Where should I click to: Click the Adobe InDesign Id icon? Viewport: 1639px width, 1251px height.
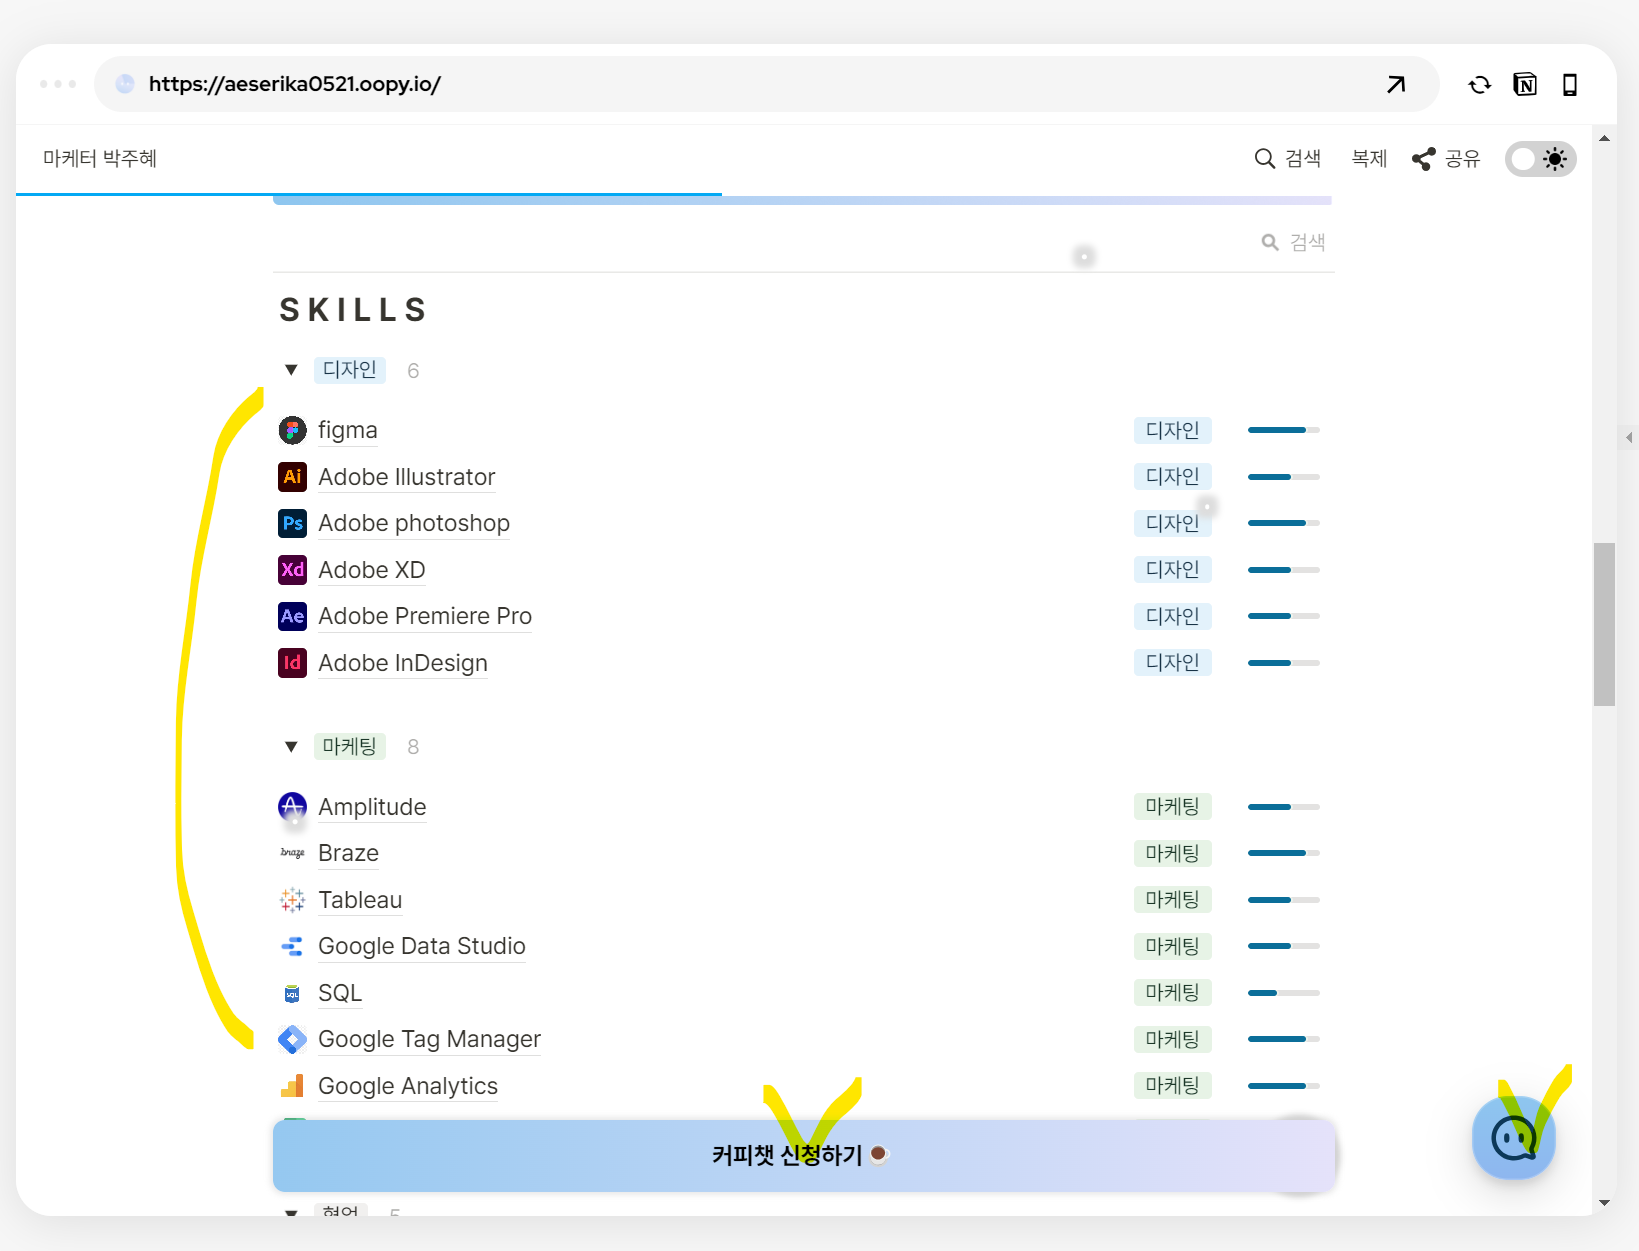click(x=292, y=663)
